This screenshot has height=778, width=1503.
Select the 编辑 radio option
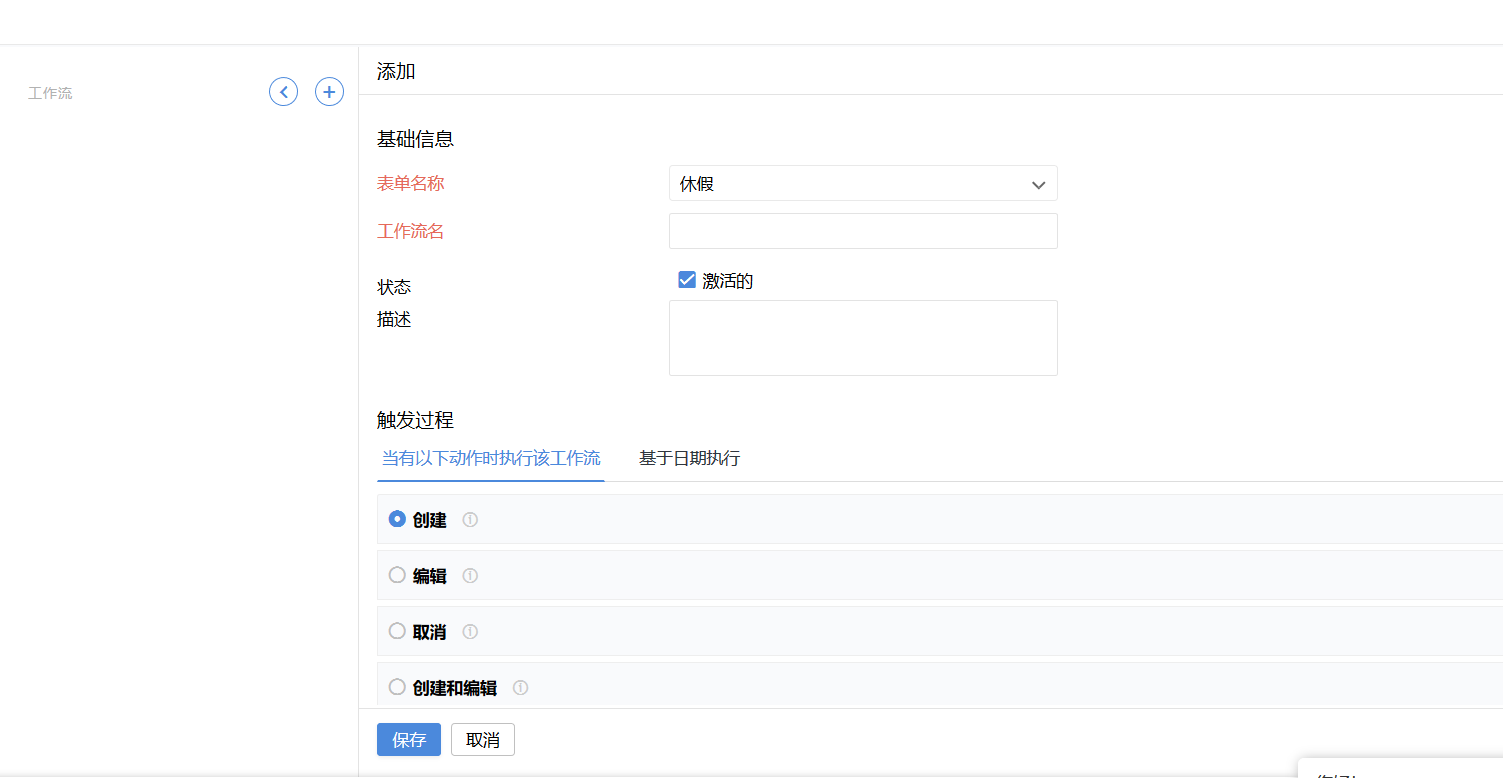(x=397, y=575)
